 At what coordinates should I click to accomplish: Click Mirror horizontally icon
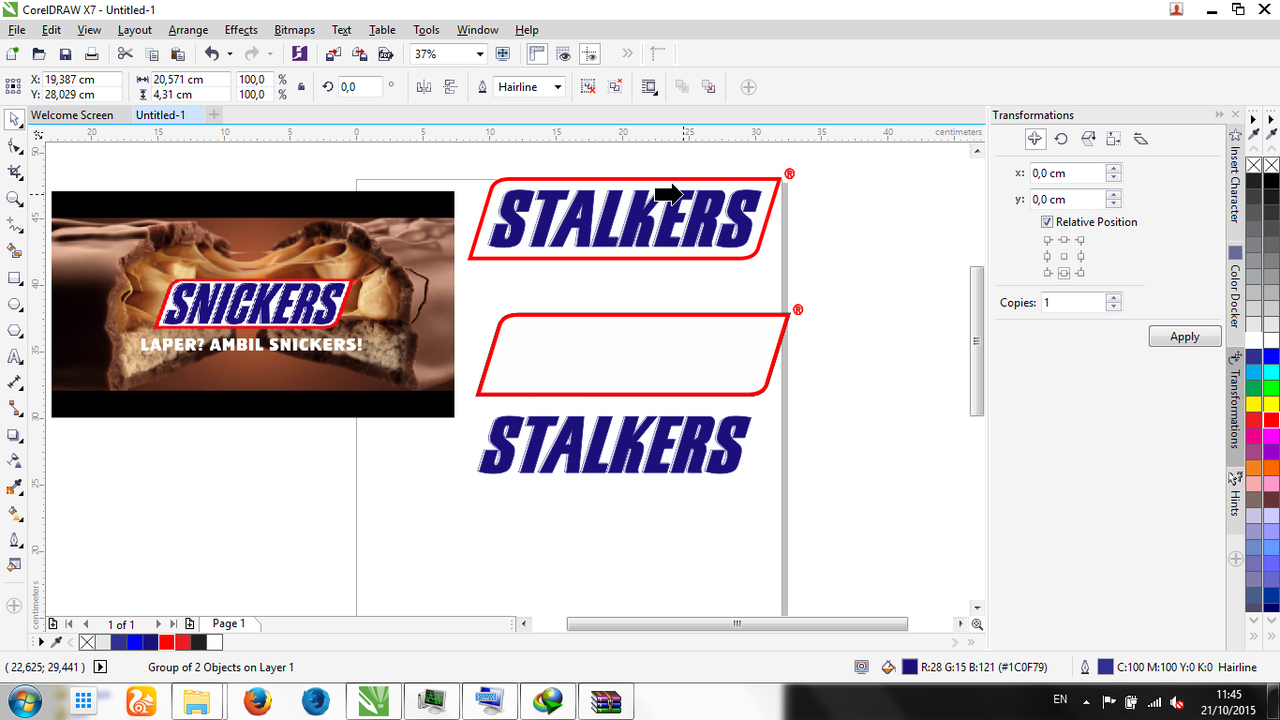pos(423,87)
